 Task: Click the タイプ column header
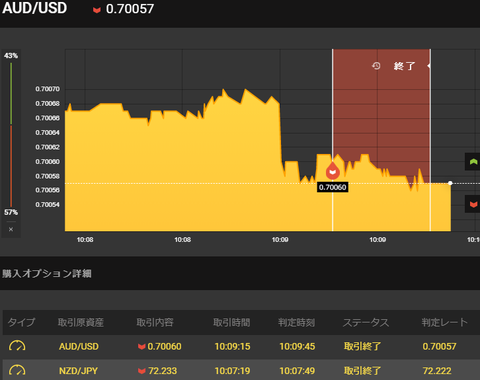click(x=21, y=322)
